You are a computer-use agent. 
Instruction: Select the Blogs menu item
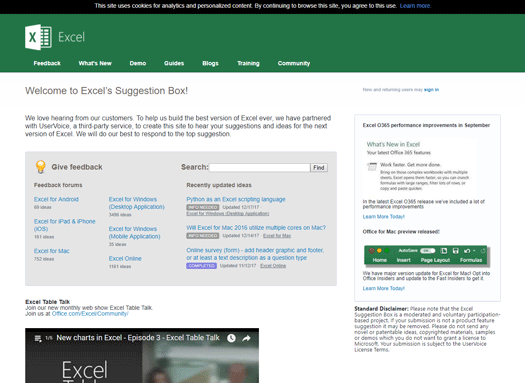click(x=210, y=63)
